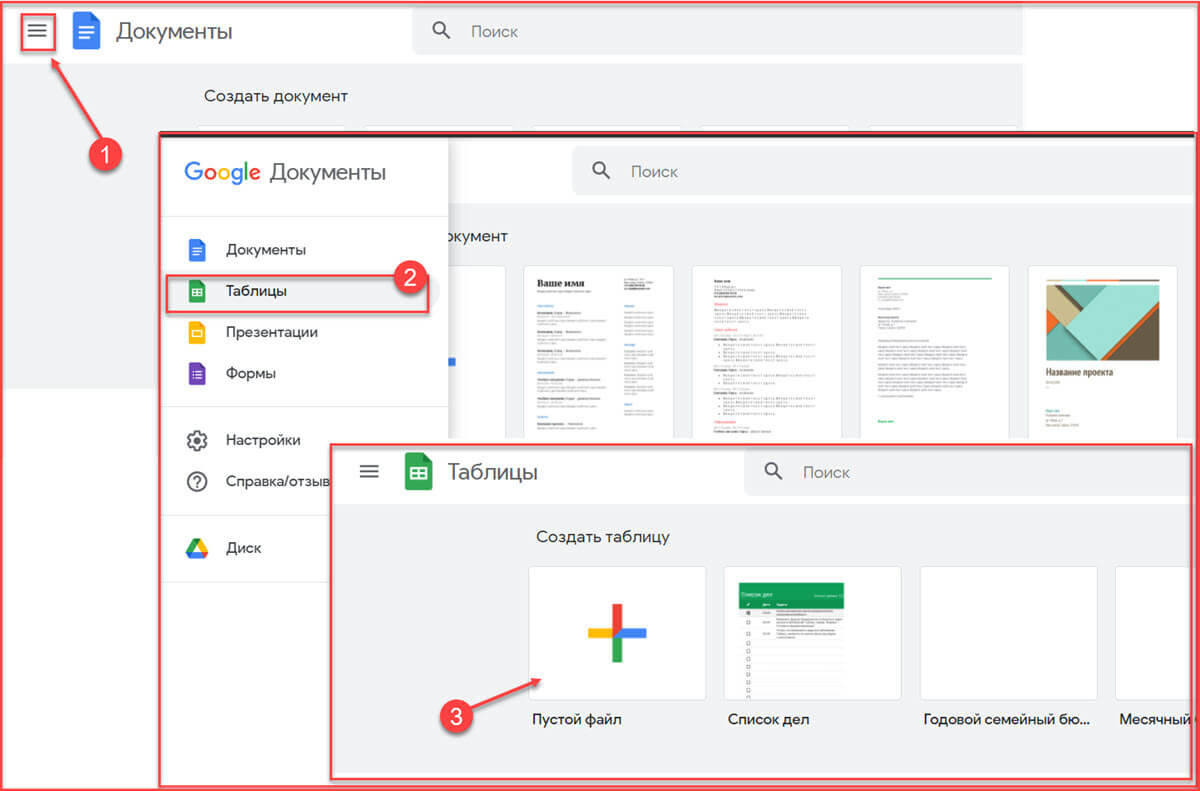This screenshot has width=1200, height=791.
Task: Click the green Таблицы icon in the side menu
Action: (x=197, y=292)
